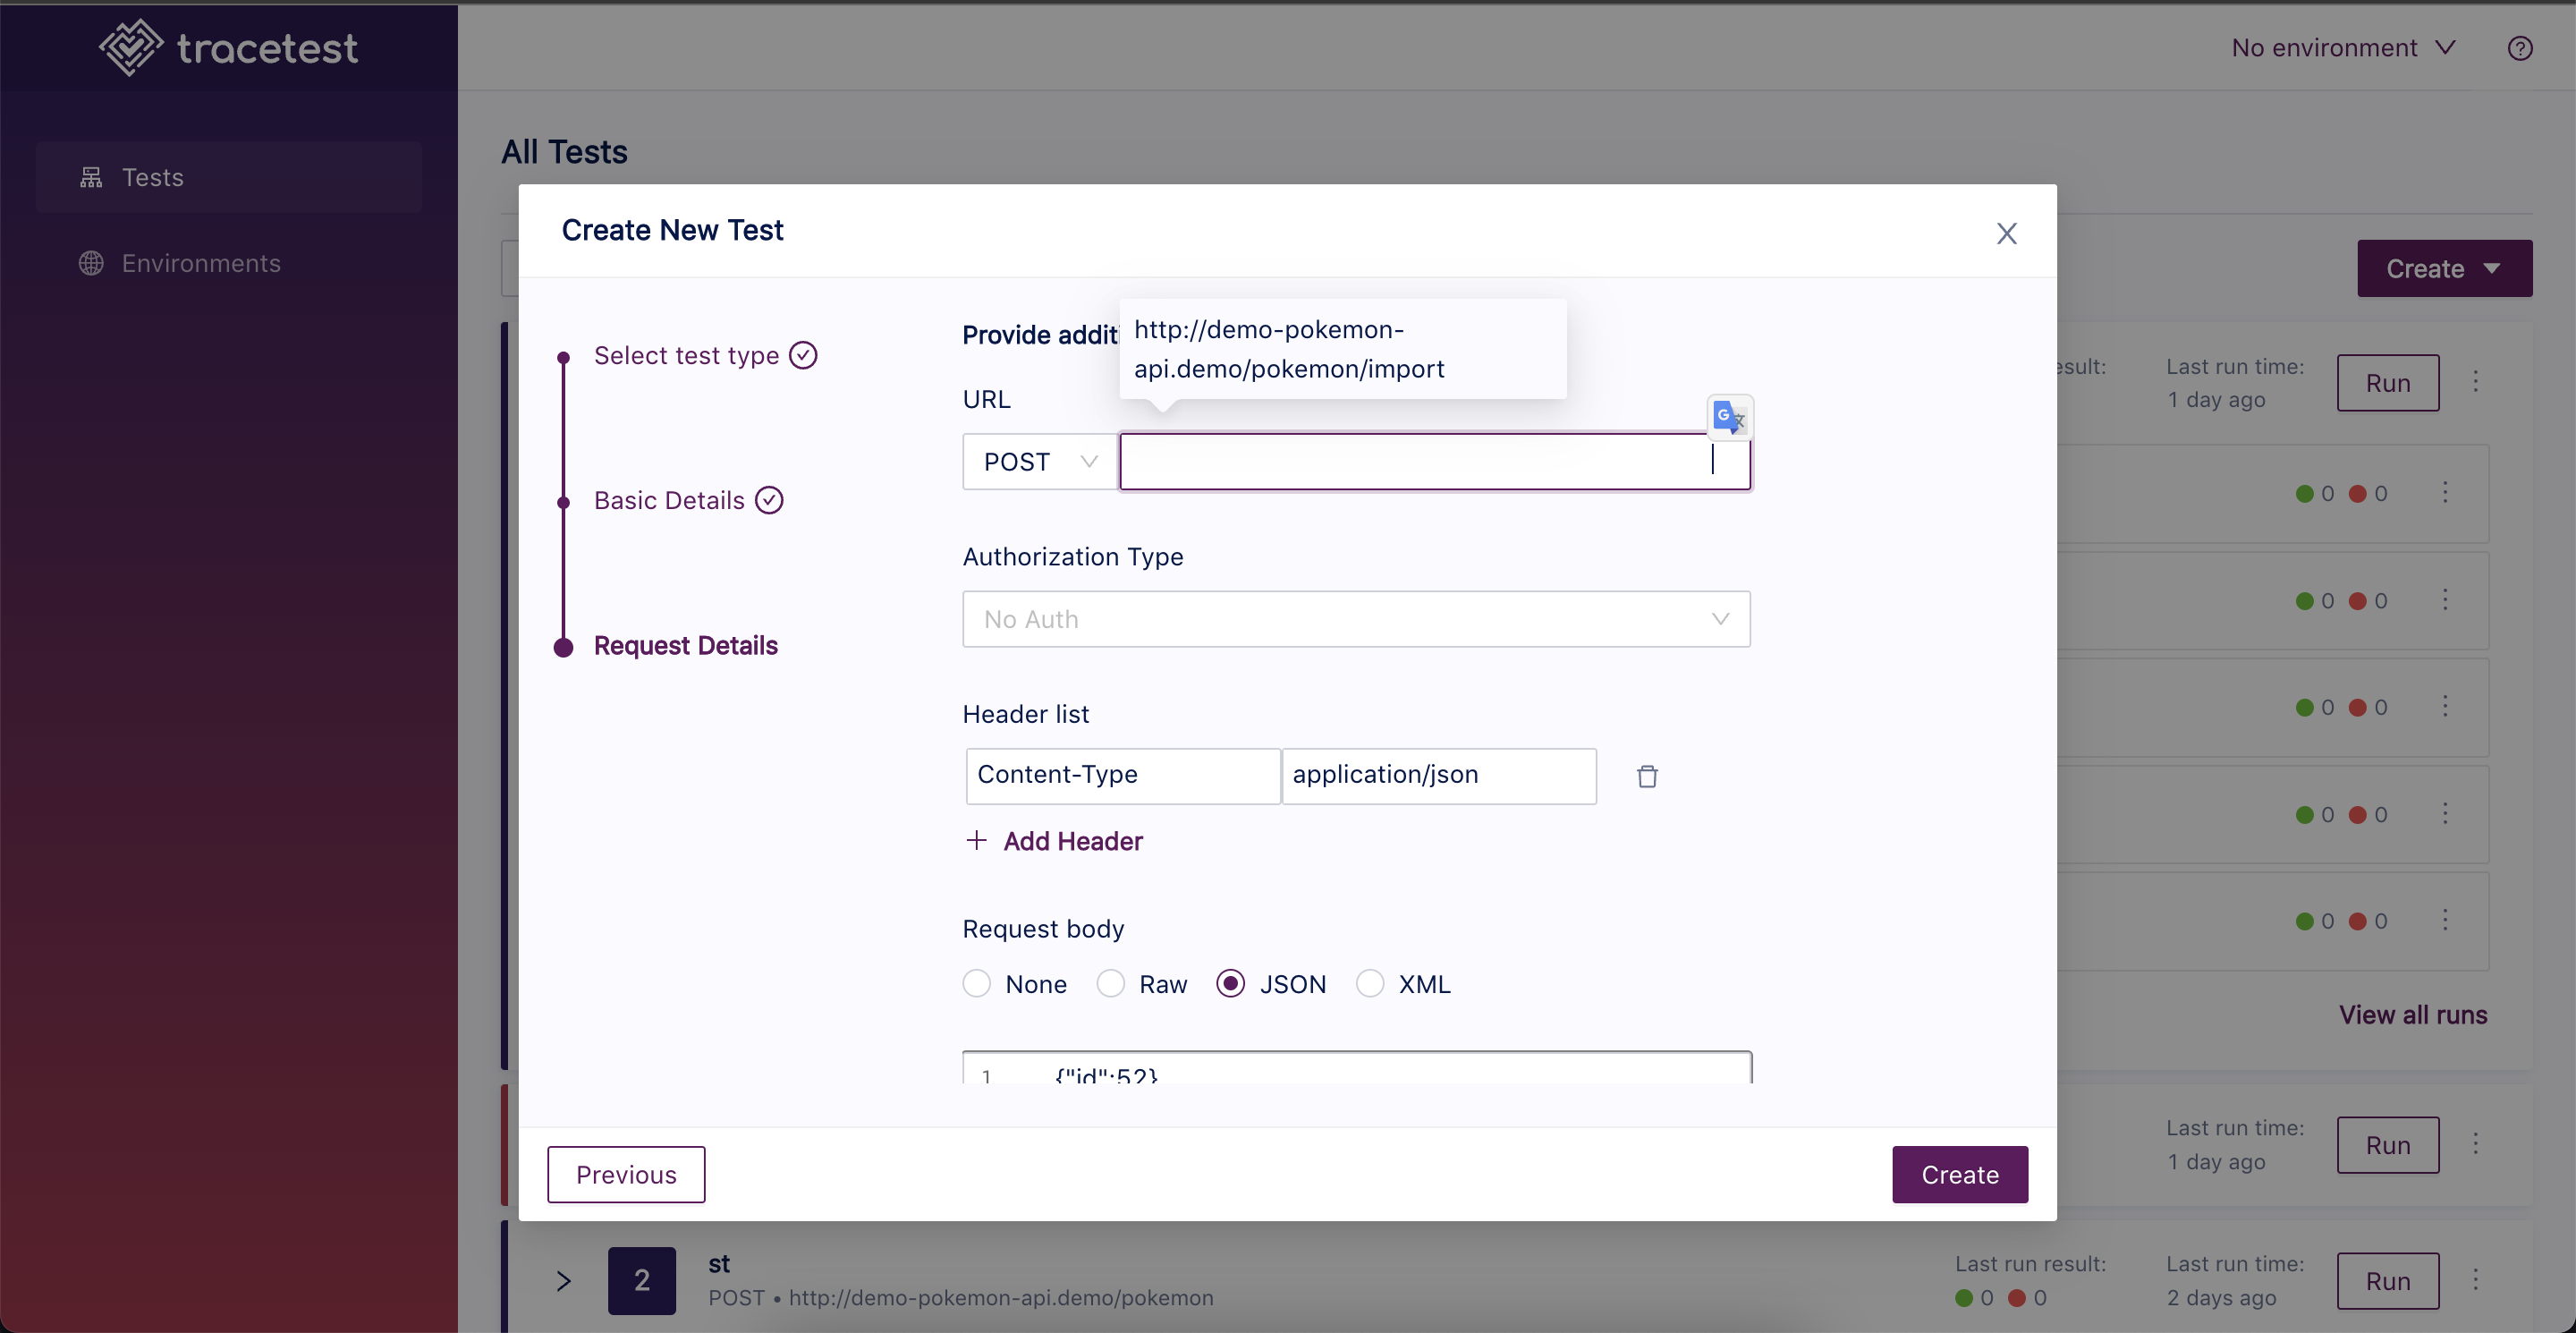Click test number 2 badge

(642, 1280)
